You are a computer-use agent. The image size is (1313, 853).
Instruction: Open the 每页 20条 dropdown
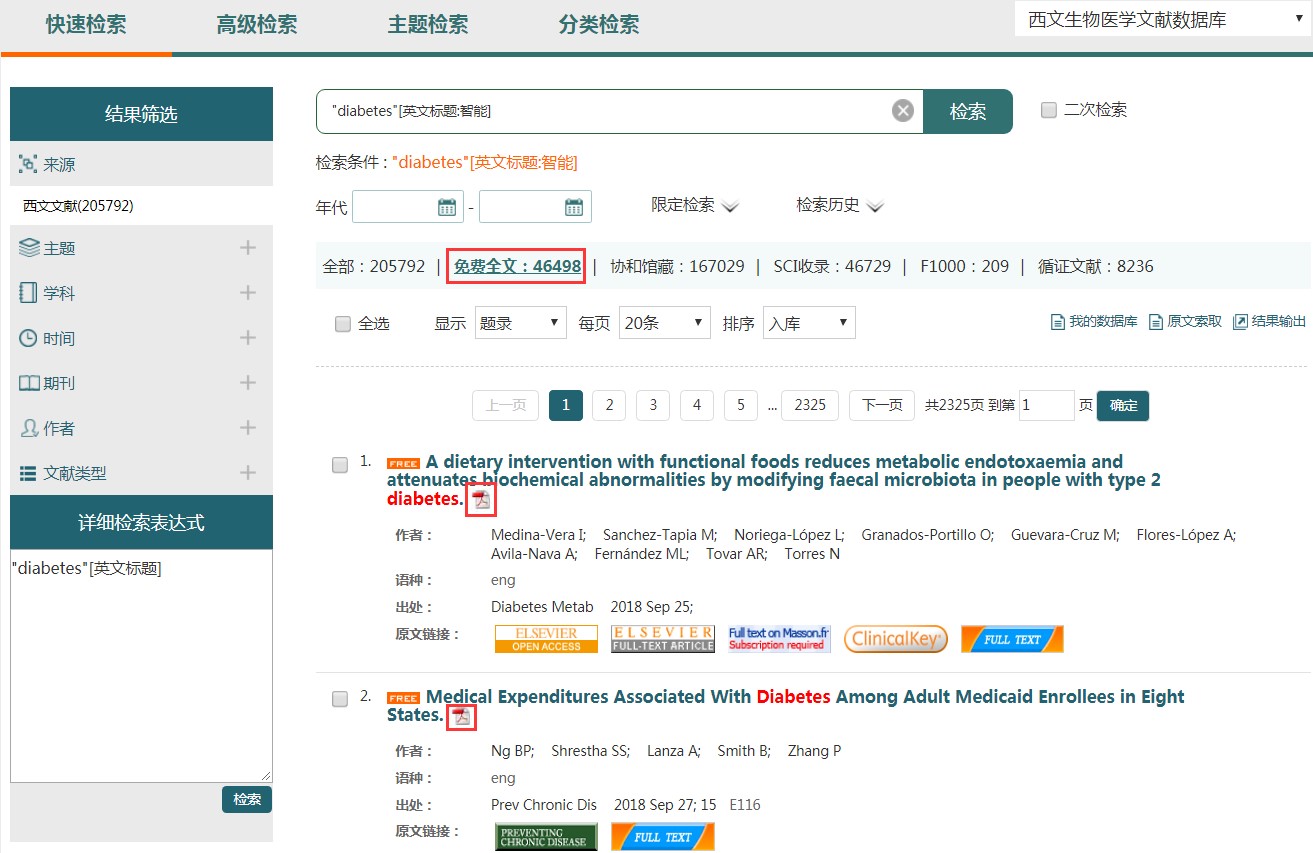(665, 323)
